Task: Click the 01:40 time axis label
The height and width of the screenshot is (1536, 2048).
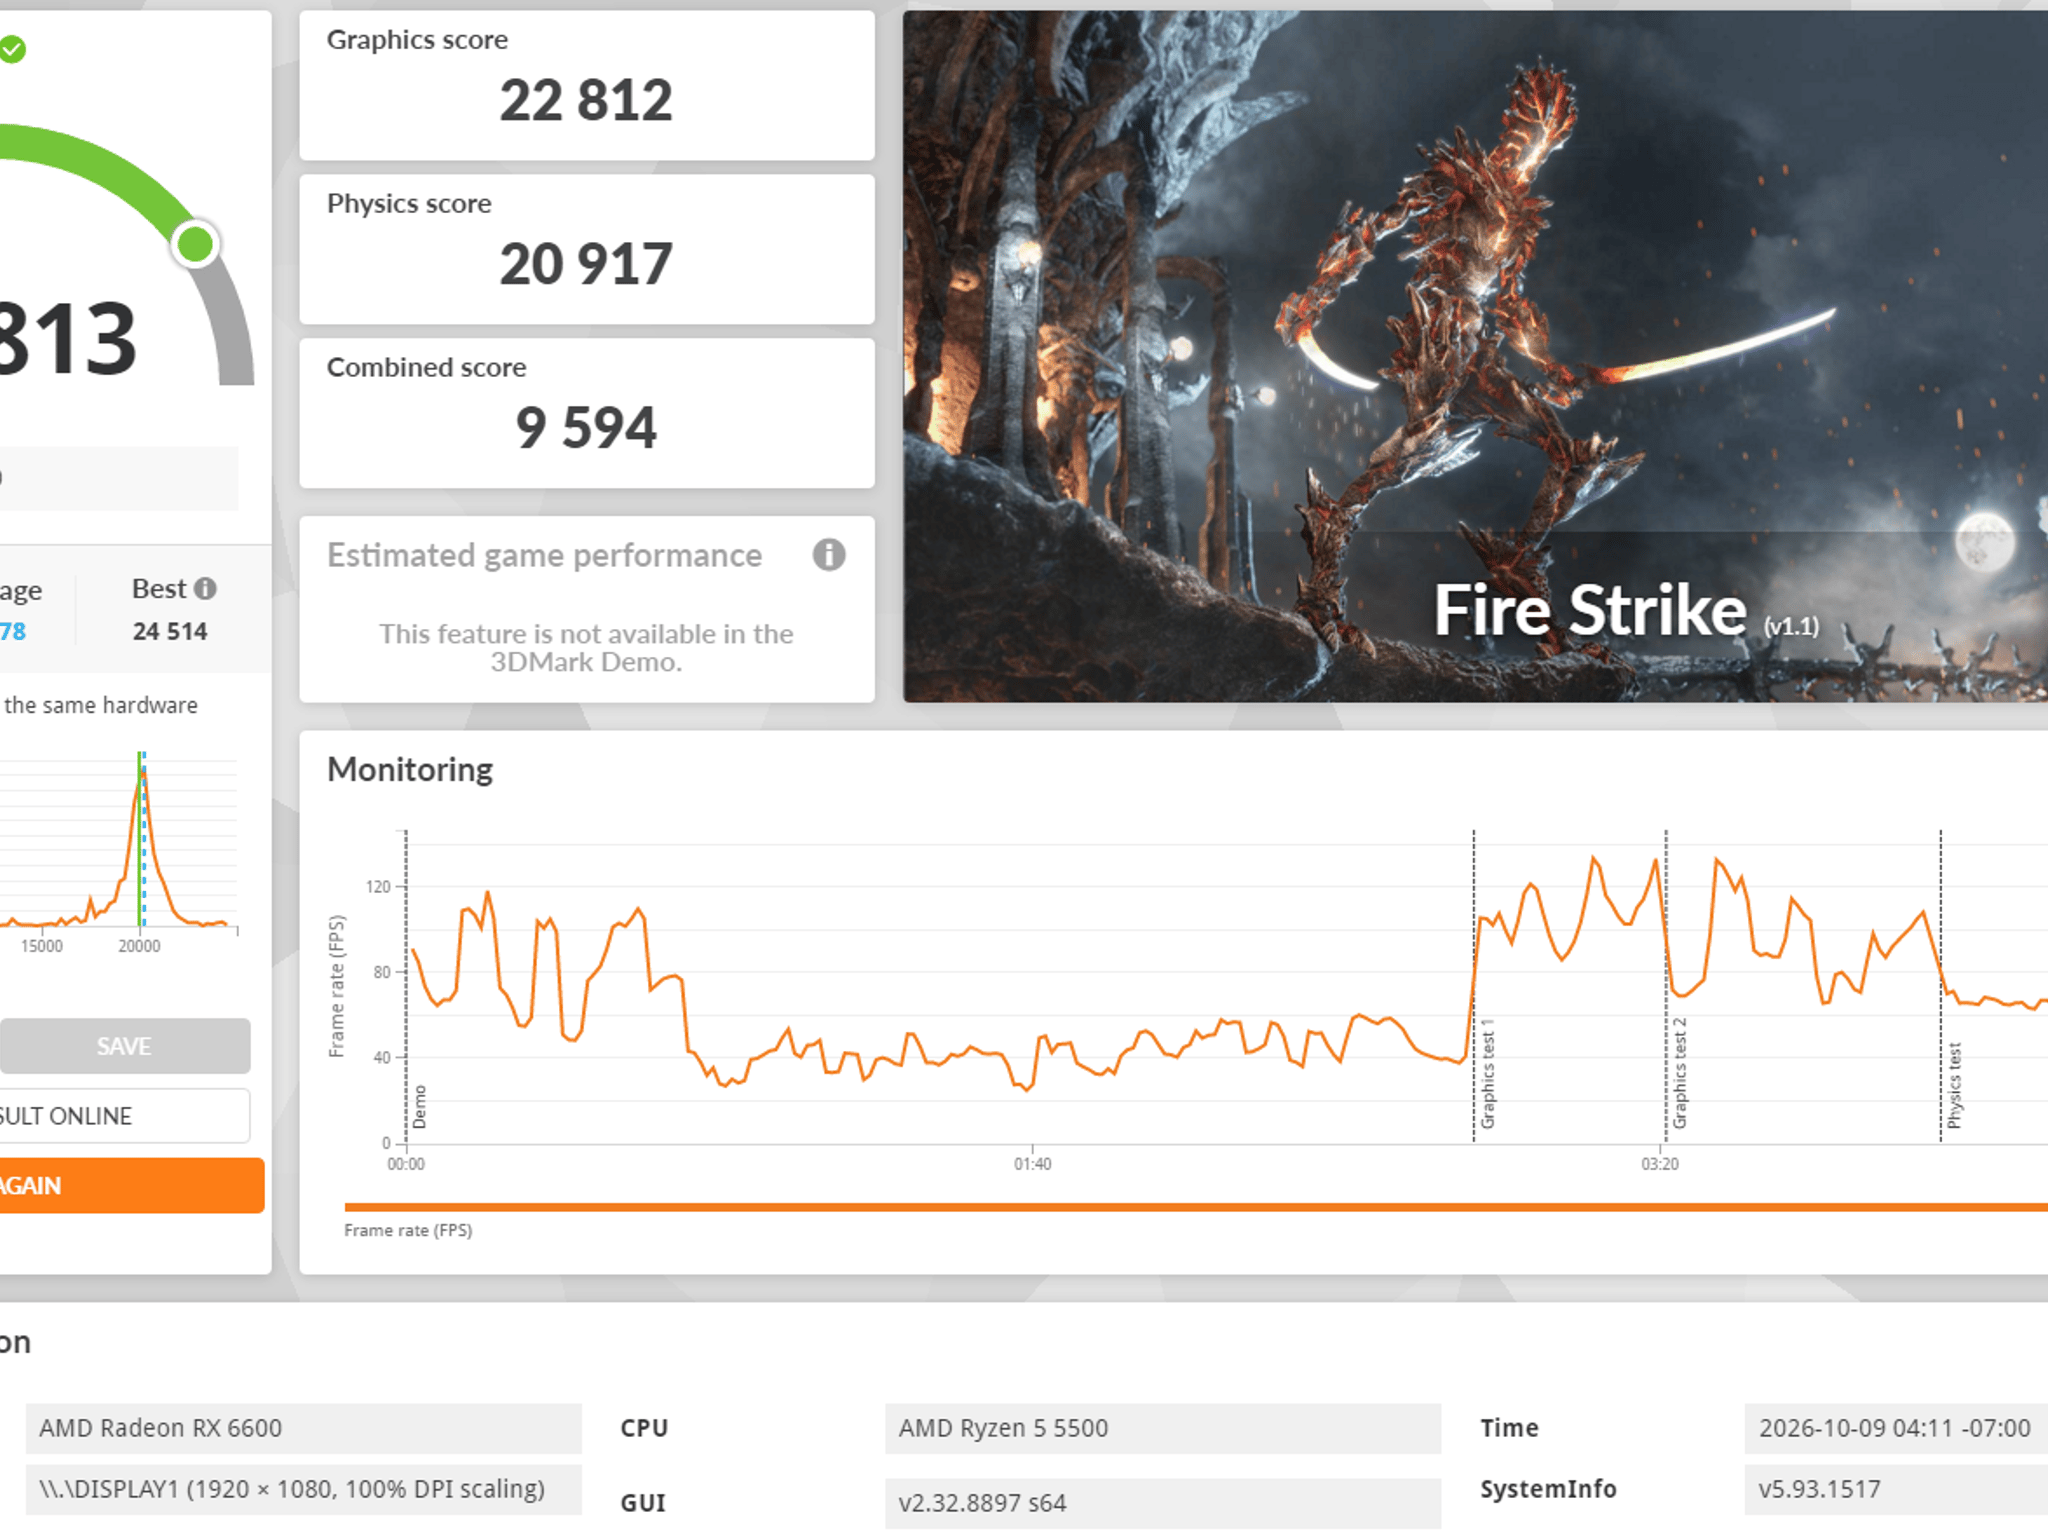Action: click(x=1032, y=1164)
